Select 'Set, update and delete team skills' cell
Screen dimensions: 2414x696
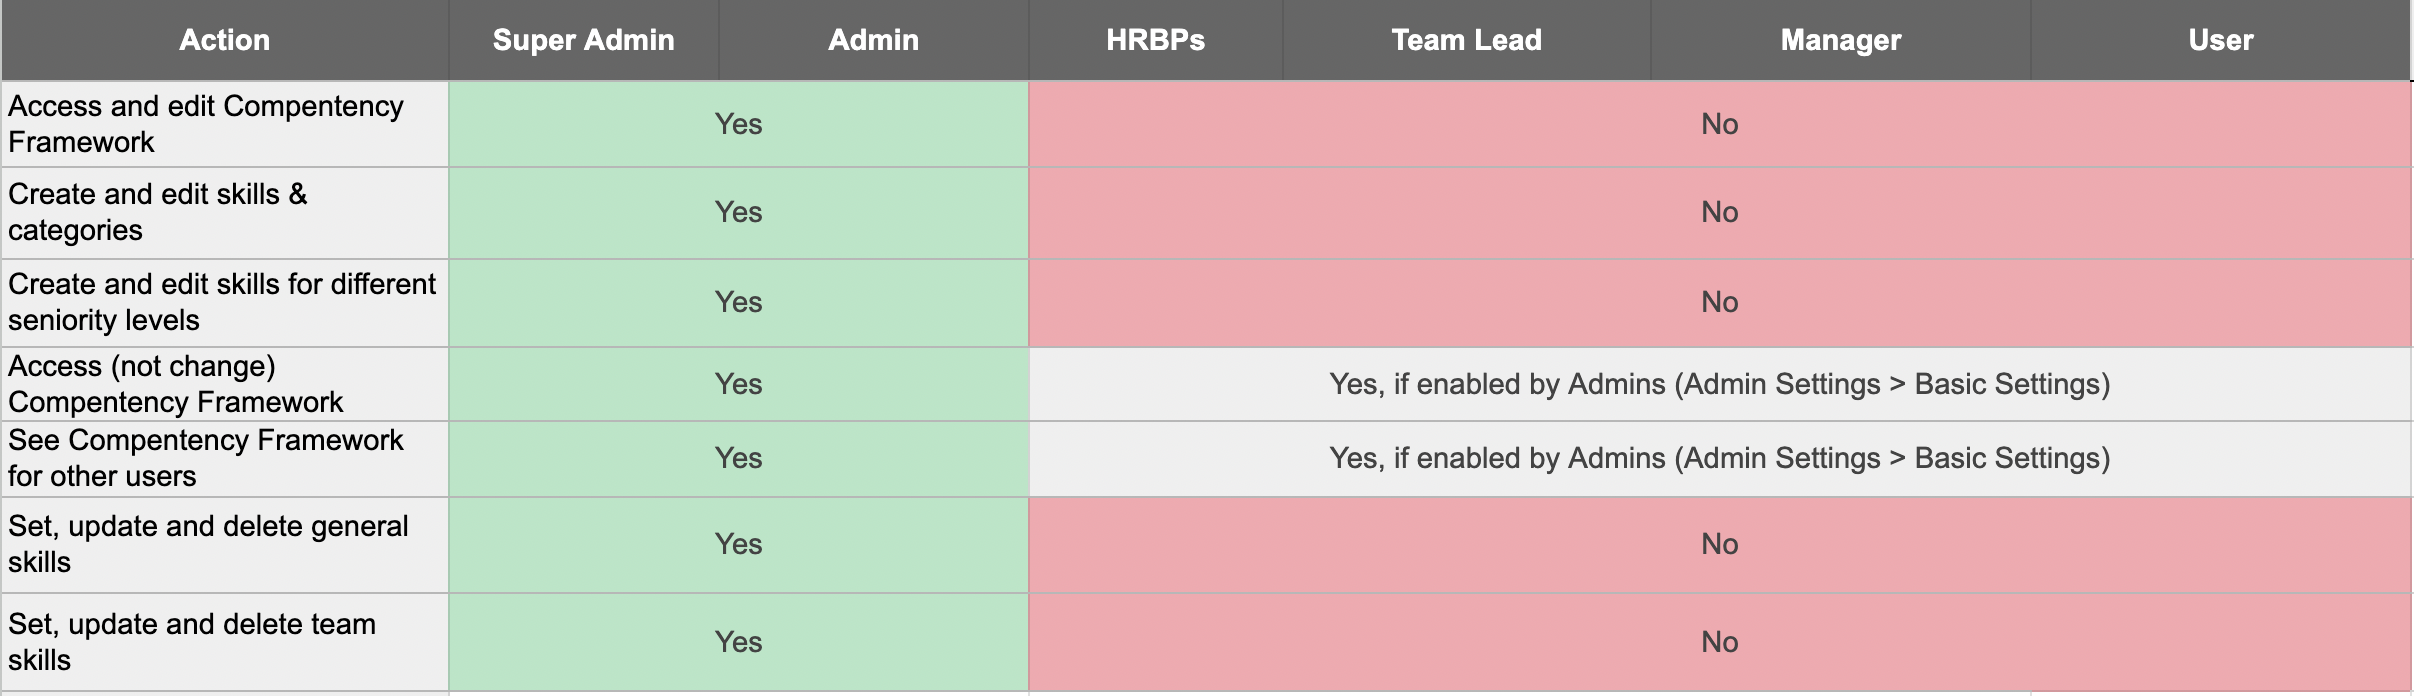[x=225, y=642]
